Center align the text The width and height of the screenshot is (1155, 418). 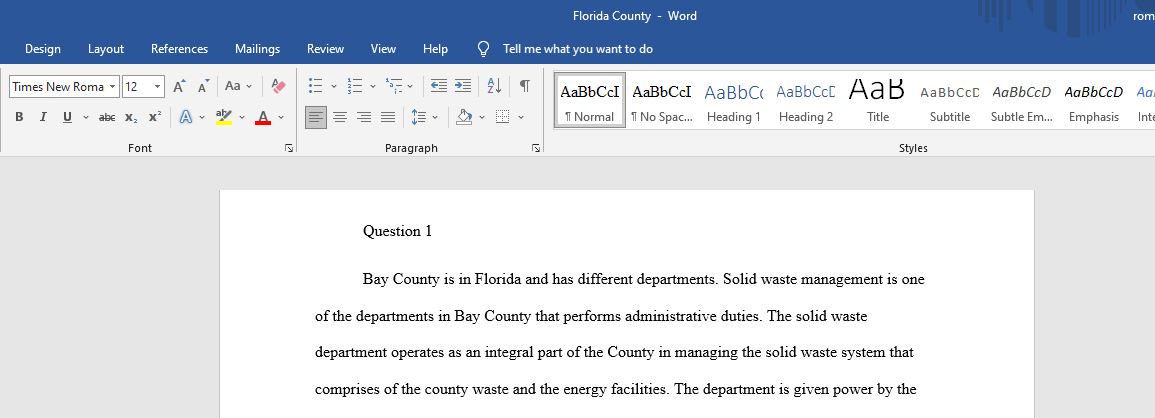340,116
